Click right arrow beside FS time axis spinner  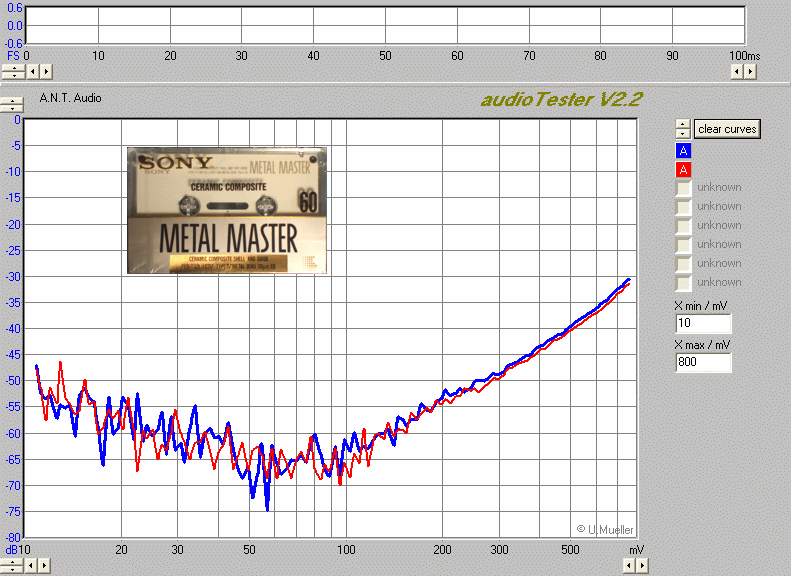(46, 71)
